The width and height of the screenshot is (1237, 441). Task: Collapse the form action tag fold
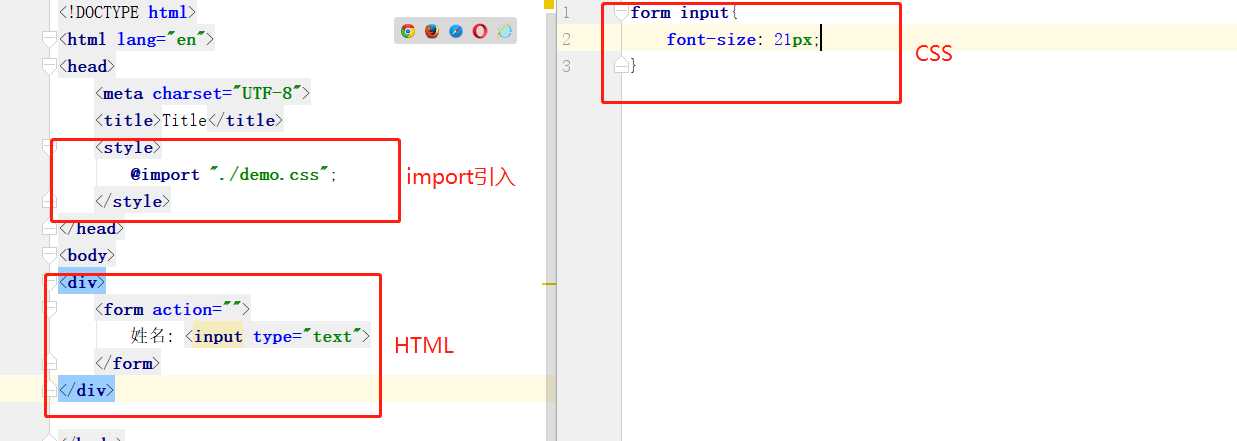[x=50, y=310]
